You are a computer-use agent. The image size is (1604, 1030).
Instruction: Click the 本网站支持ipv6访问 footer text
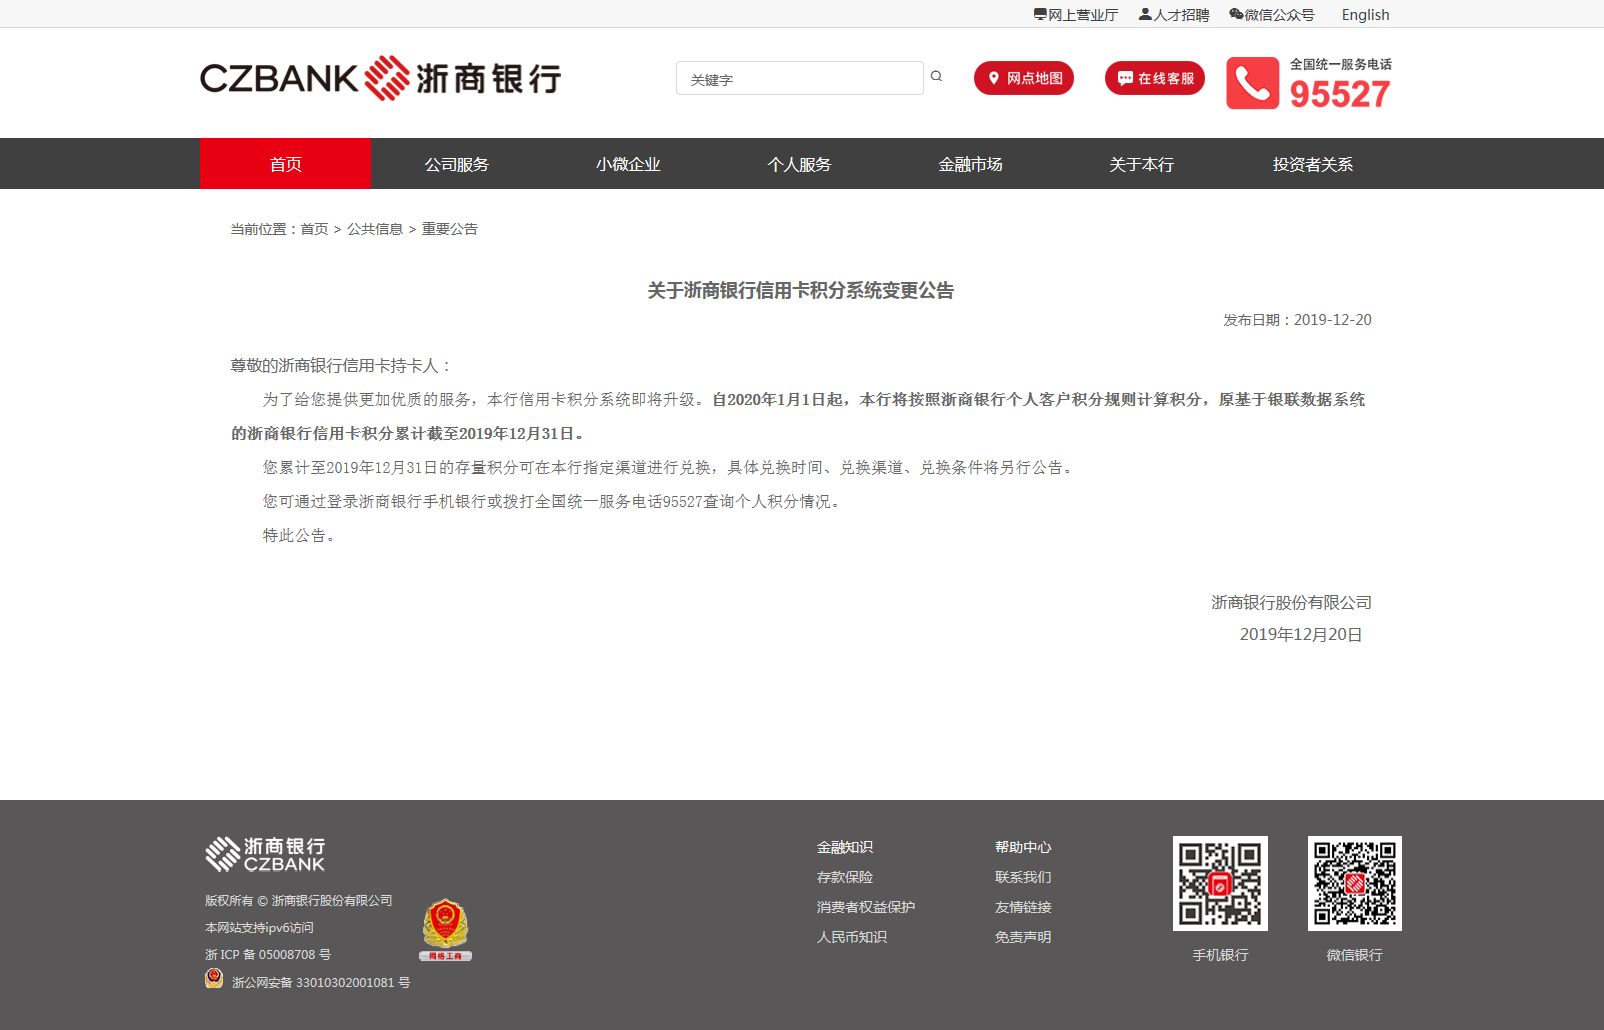coord(259,928)
